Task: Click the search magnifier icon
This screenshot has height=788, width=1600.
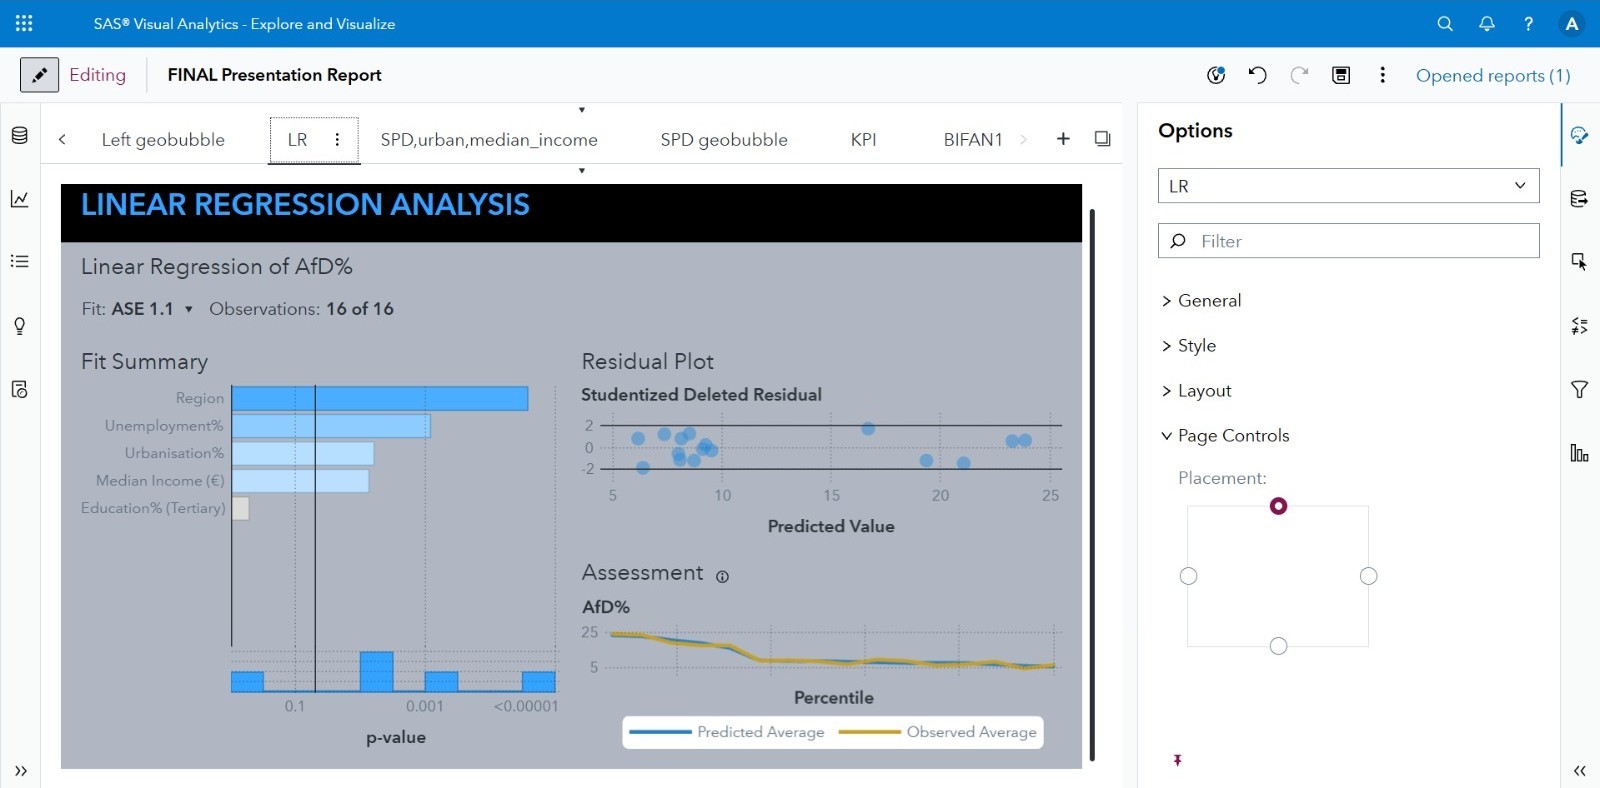Action: pyautogui.click(x=1445, y=24)
